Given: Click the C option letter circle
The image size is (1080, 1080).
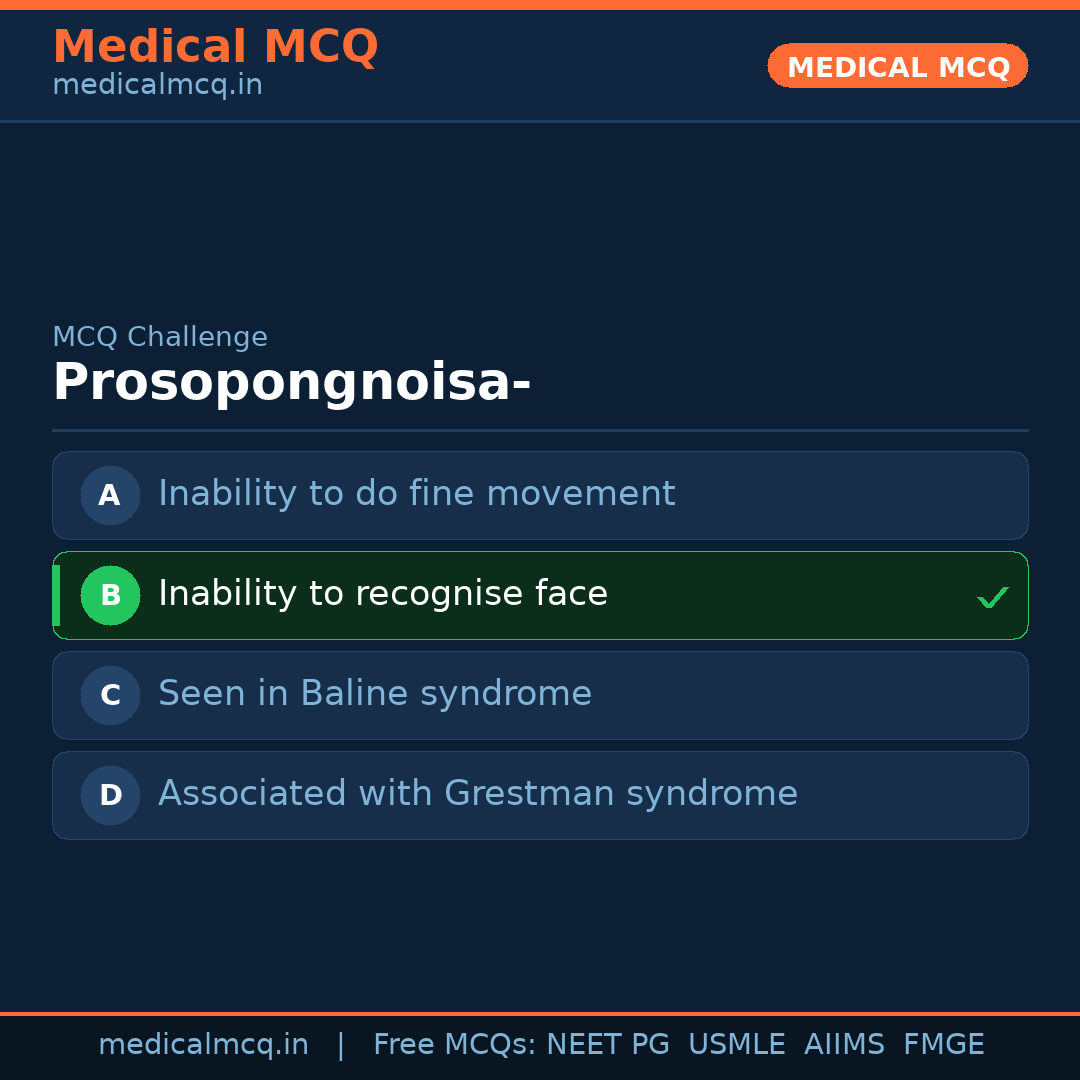Looking at the screenshot, I should (x=110, y=695).
